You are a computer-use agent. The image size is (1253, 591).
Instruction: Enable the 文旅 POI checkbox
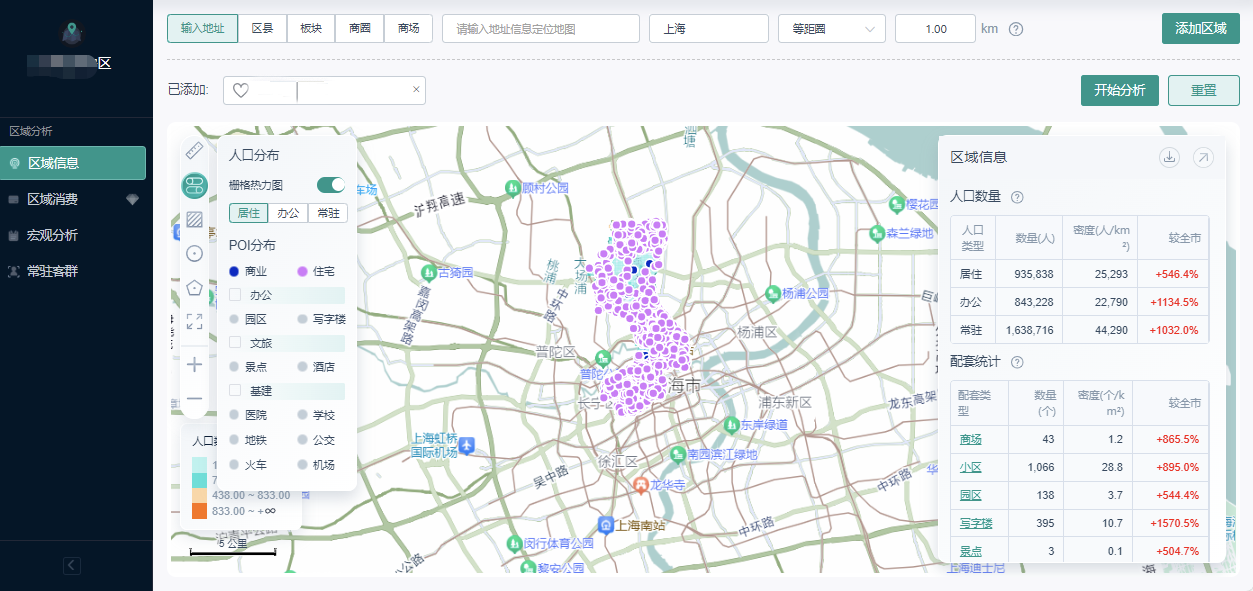pyautogui.click(x=235, y=343)
